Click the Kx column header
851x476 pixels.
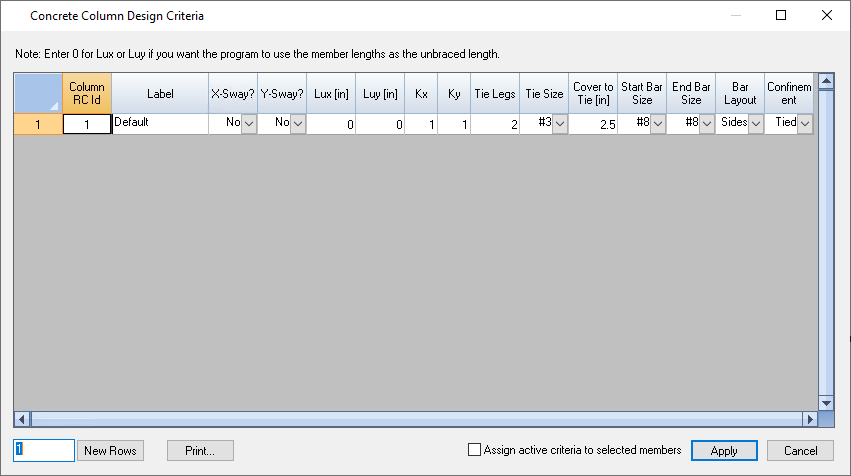point(421,93)
